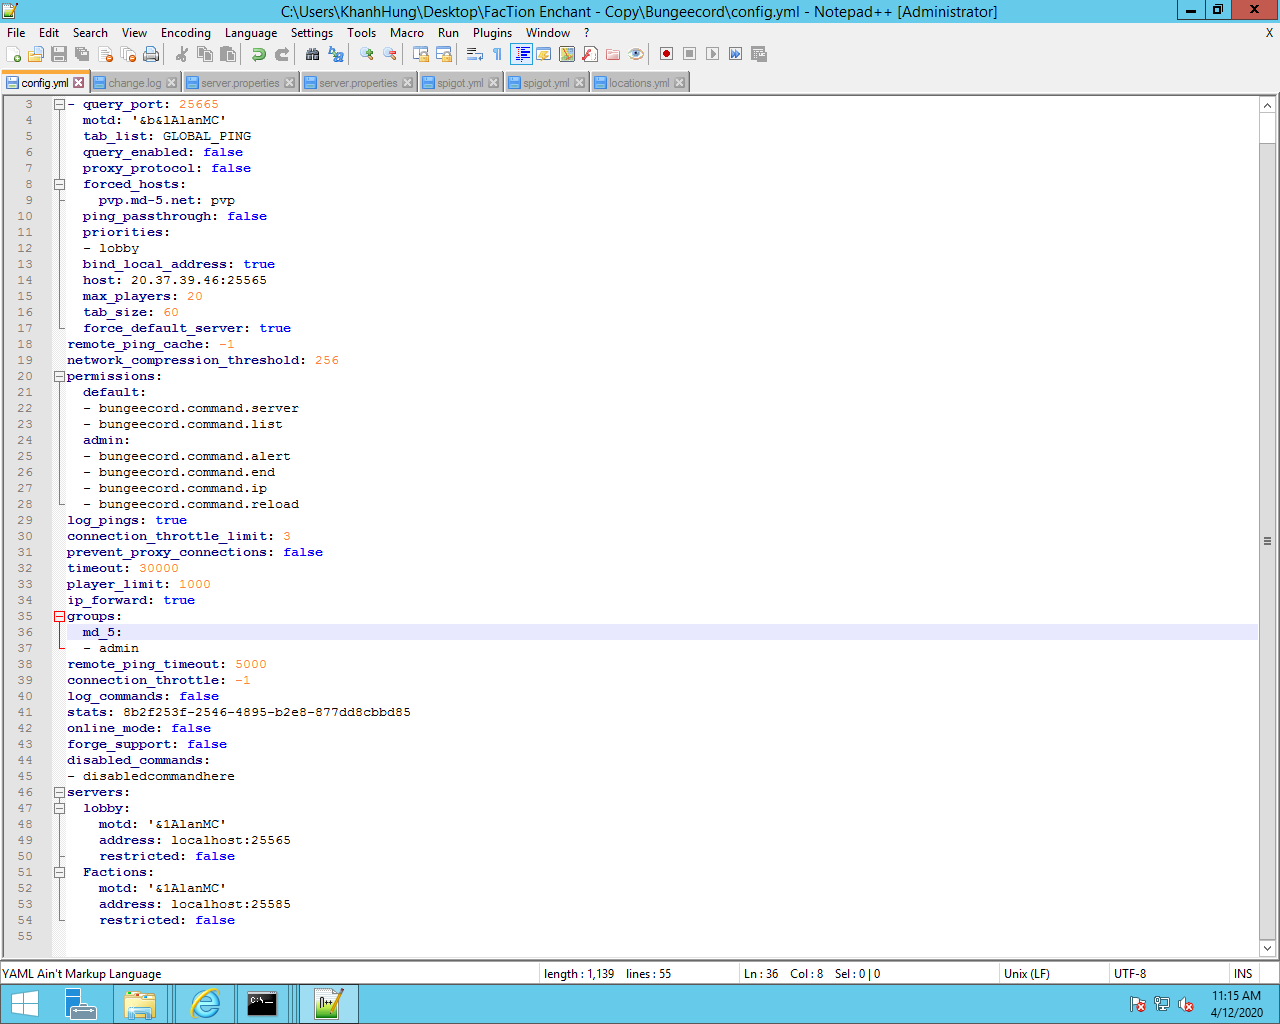Collapse the servers block fold marker
The image size is (1280, 1024).
coord(59,792)
